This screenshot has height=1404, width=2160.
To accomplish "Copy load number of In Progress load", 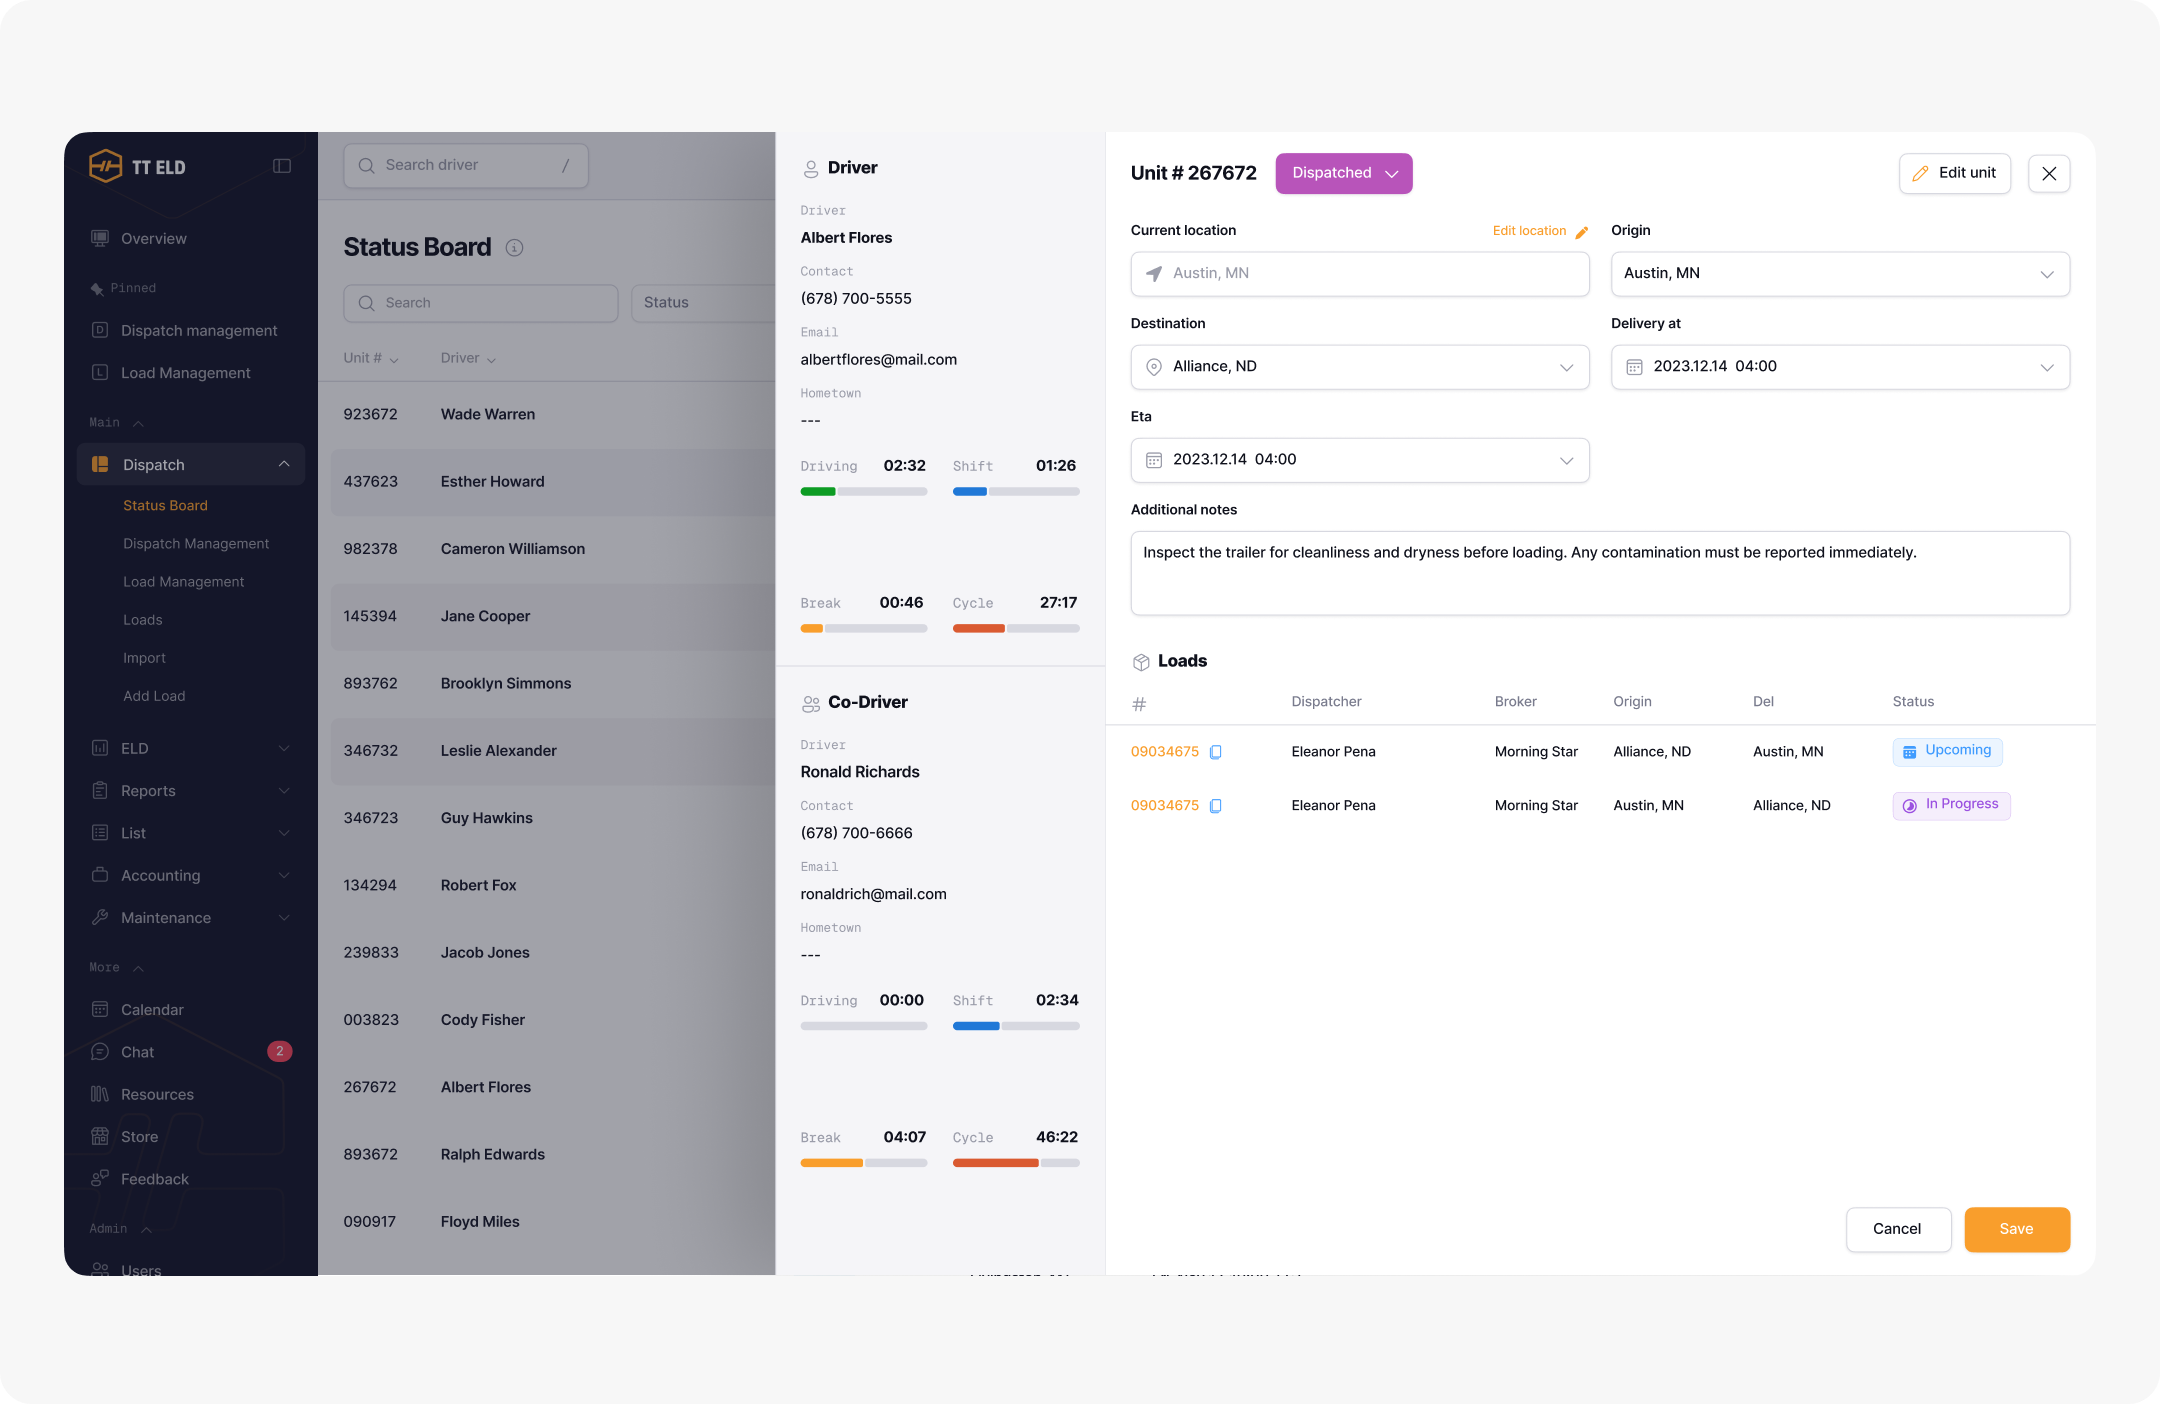I will coord(1216,806).
